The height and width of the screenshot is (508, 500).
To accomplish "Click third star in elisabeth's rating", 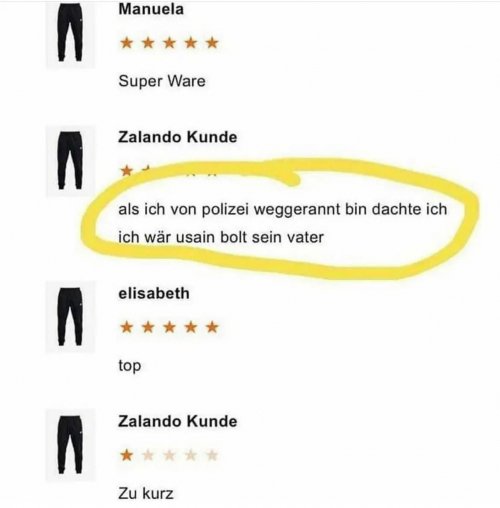I will 169,327.
